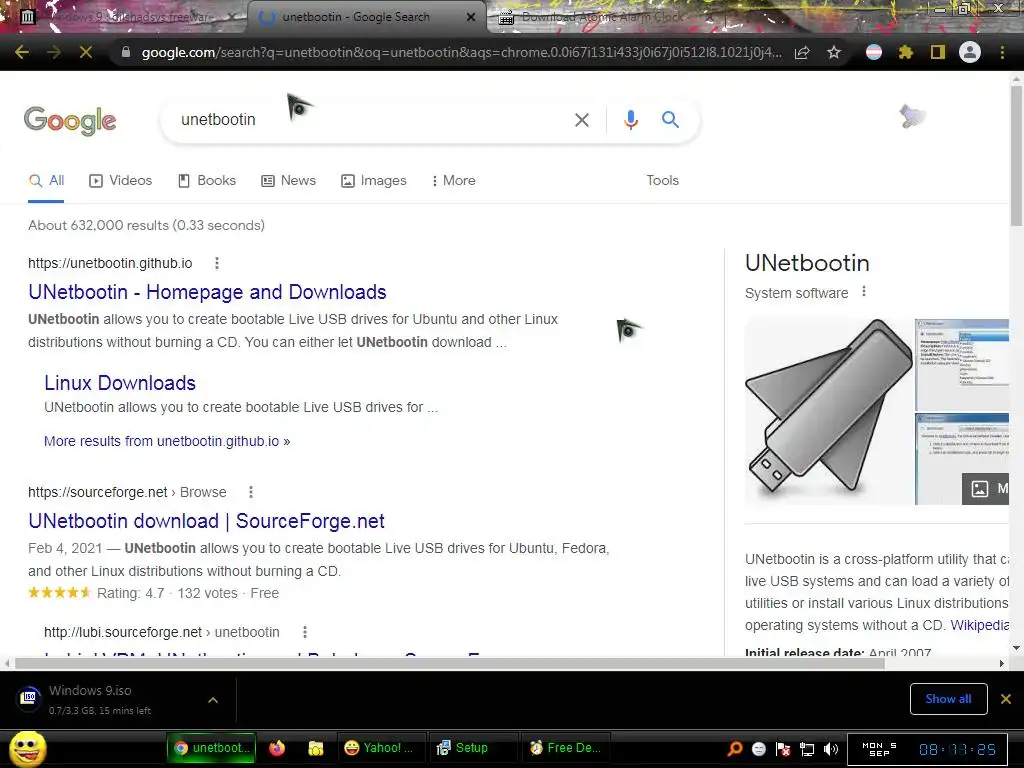Screen dimensions: 1024x768
Task: View site info via the padlock icon
Action: (x=126, y=52)
